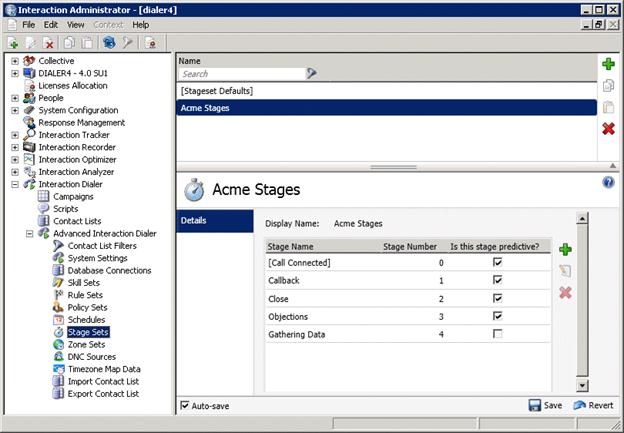Click the green plus icon beside the stage table

point(565,249)
